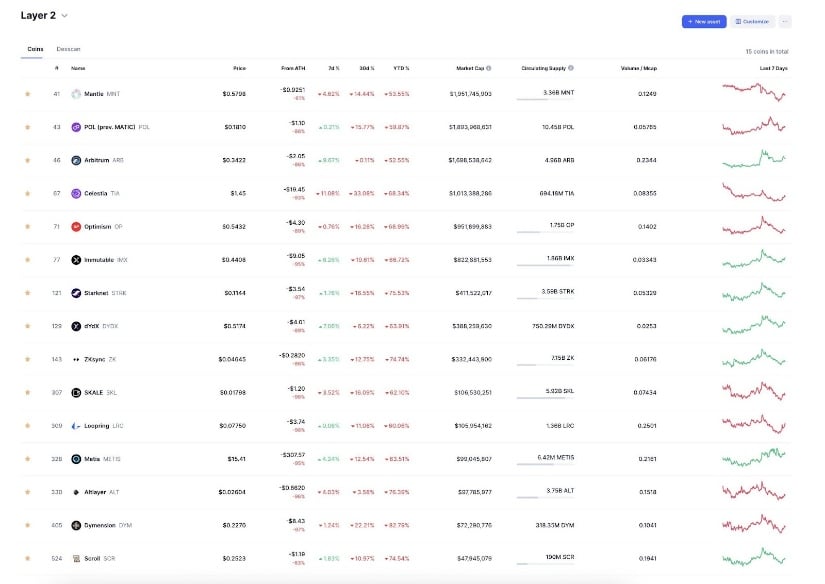The height and width of the screenshot is (584, 825).
Task: Click the Altlayer coin logo
Action: point(76,492)
